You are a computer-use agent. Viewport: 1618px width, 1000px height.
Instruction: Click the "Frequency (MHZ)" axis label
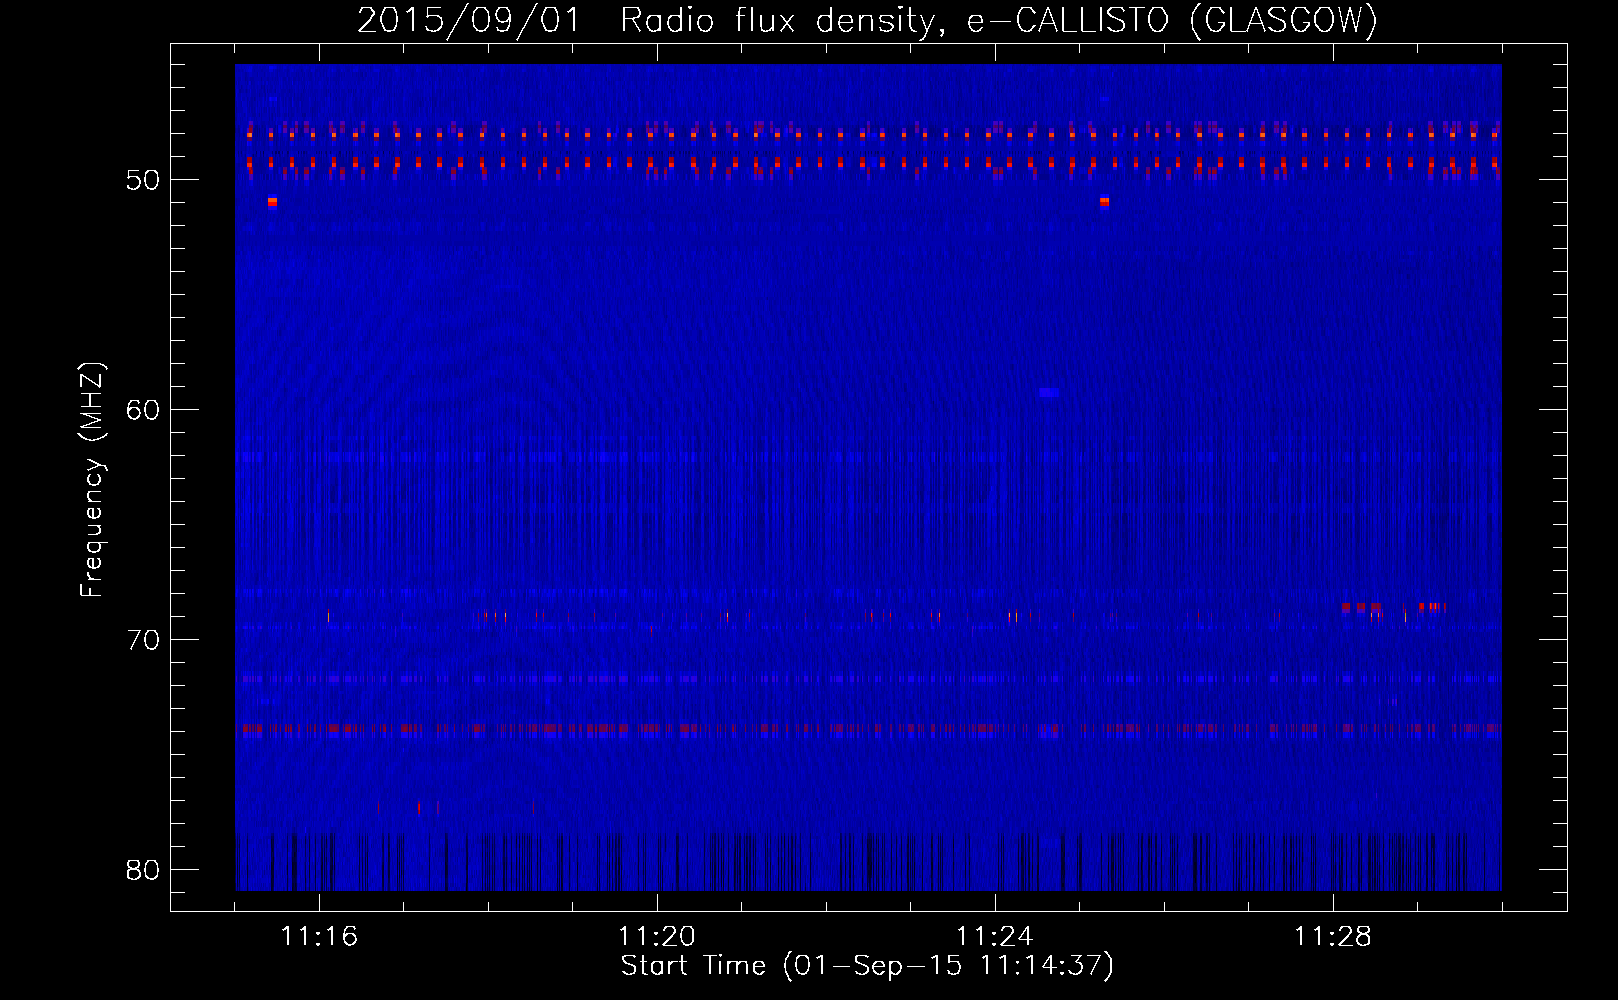click(x=91, y=480)
